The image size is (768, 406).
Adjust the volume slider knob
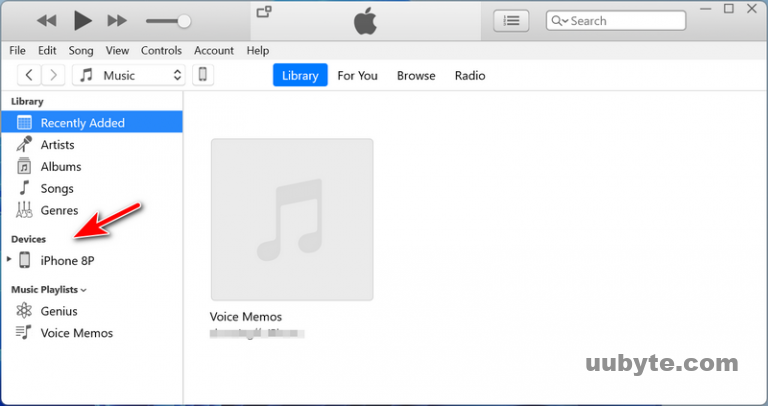coord(184,21)
